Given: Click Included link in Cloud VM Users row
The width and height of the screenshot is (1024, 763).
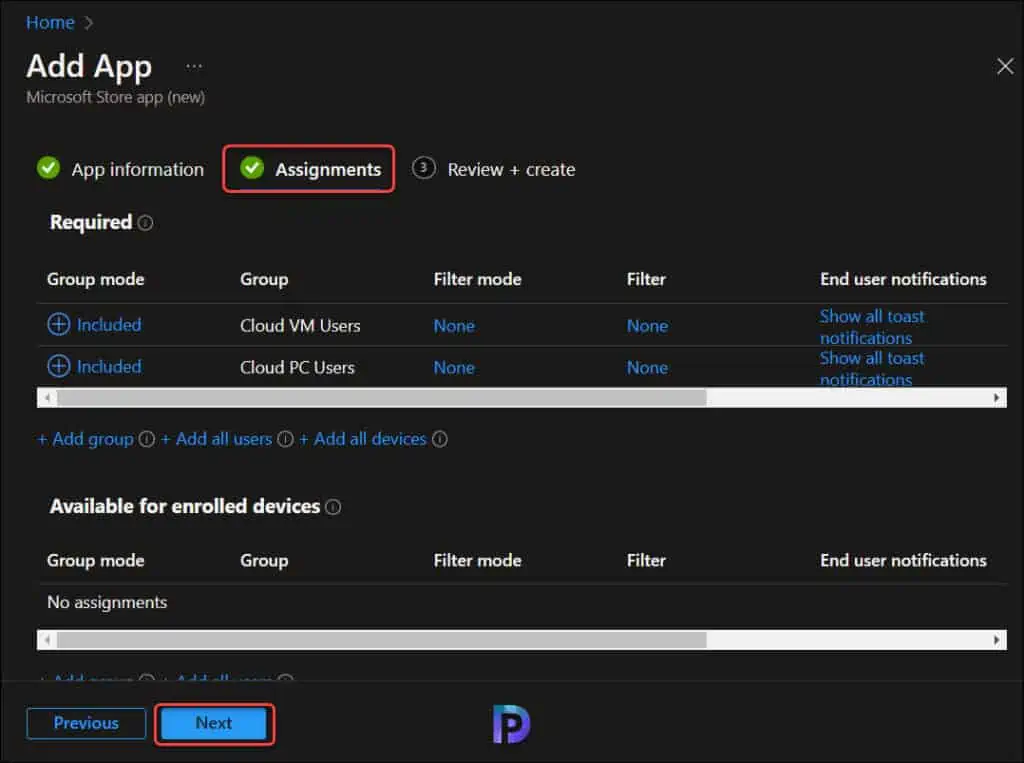Looking at the screenshot, I should [x=108, y=325].
